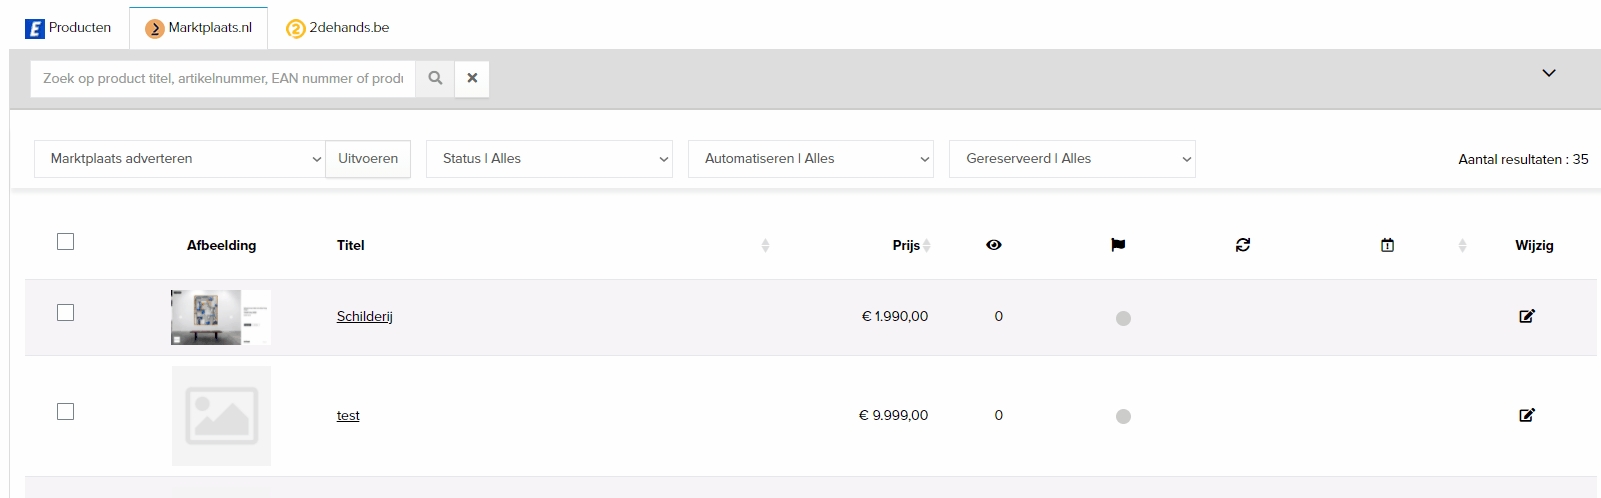Click the product search input field
Viewport: 1601px width, 498px height.
click(223, 78)
